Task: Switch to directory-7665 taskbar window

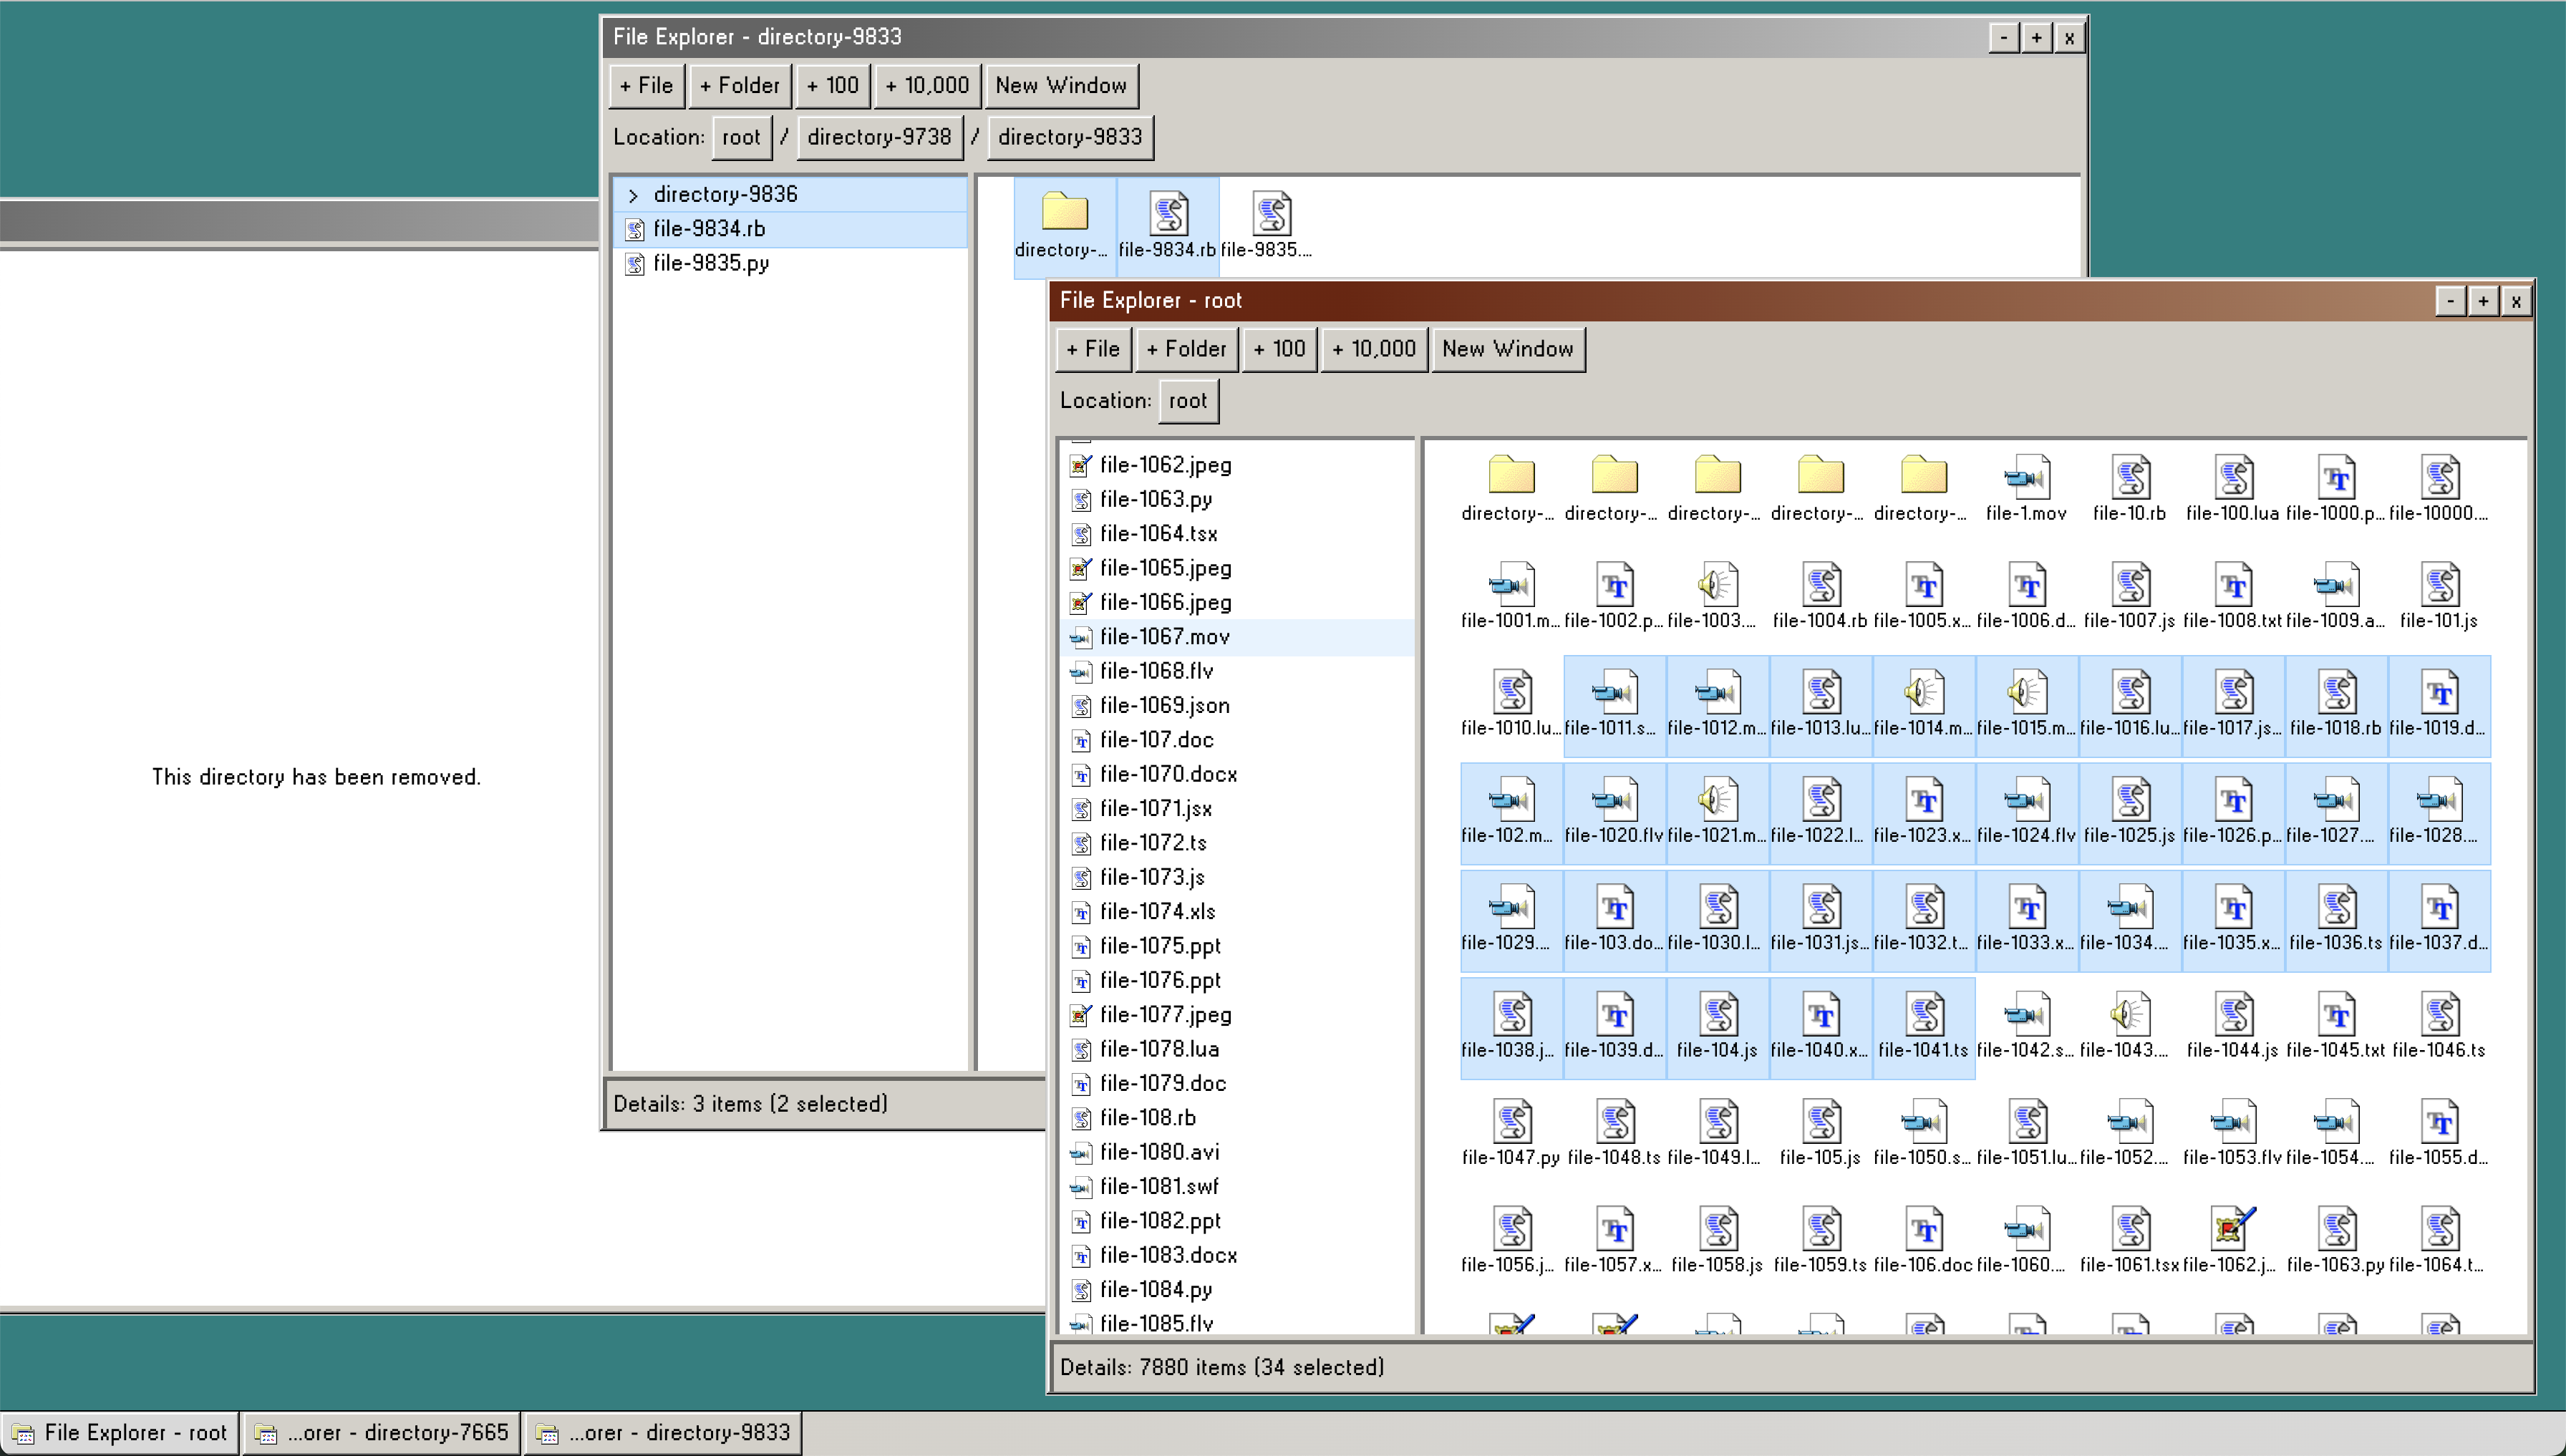Action: coord(382,1432)
